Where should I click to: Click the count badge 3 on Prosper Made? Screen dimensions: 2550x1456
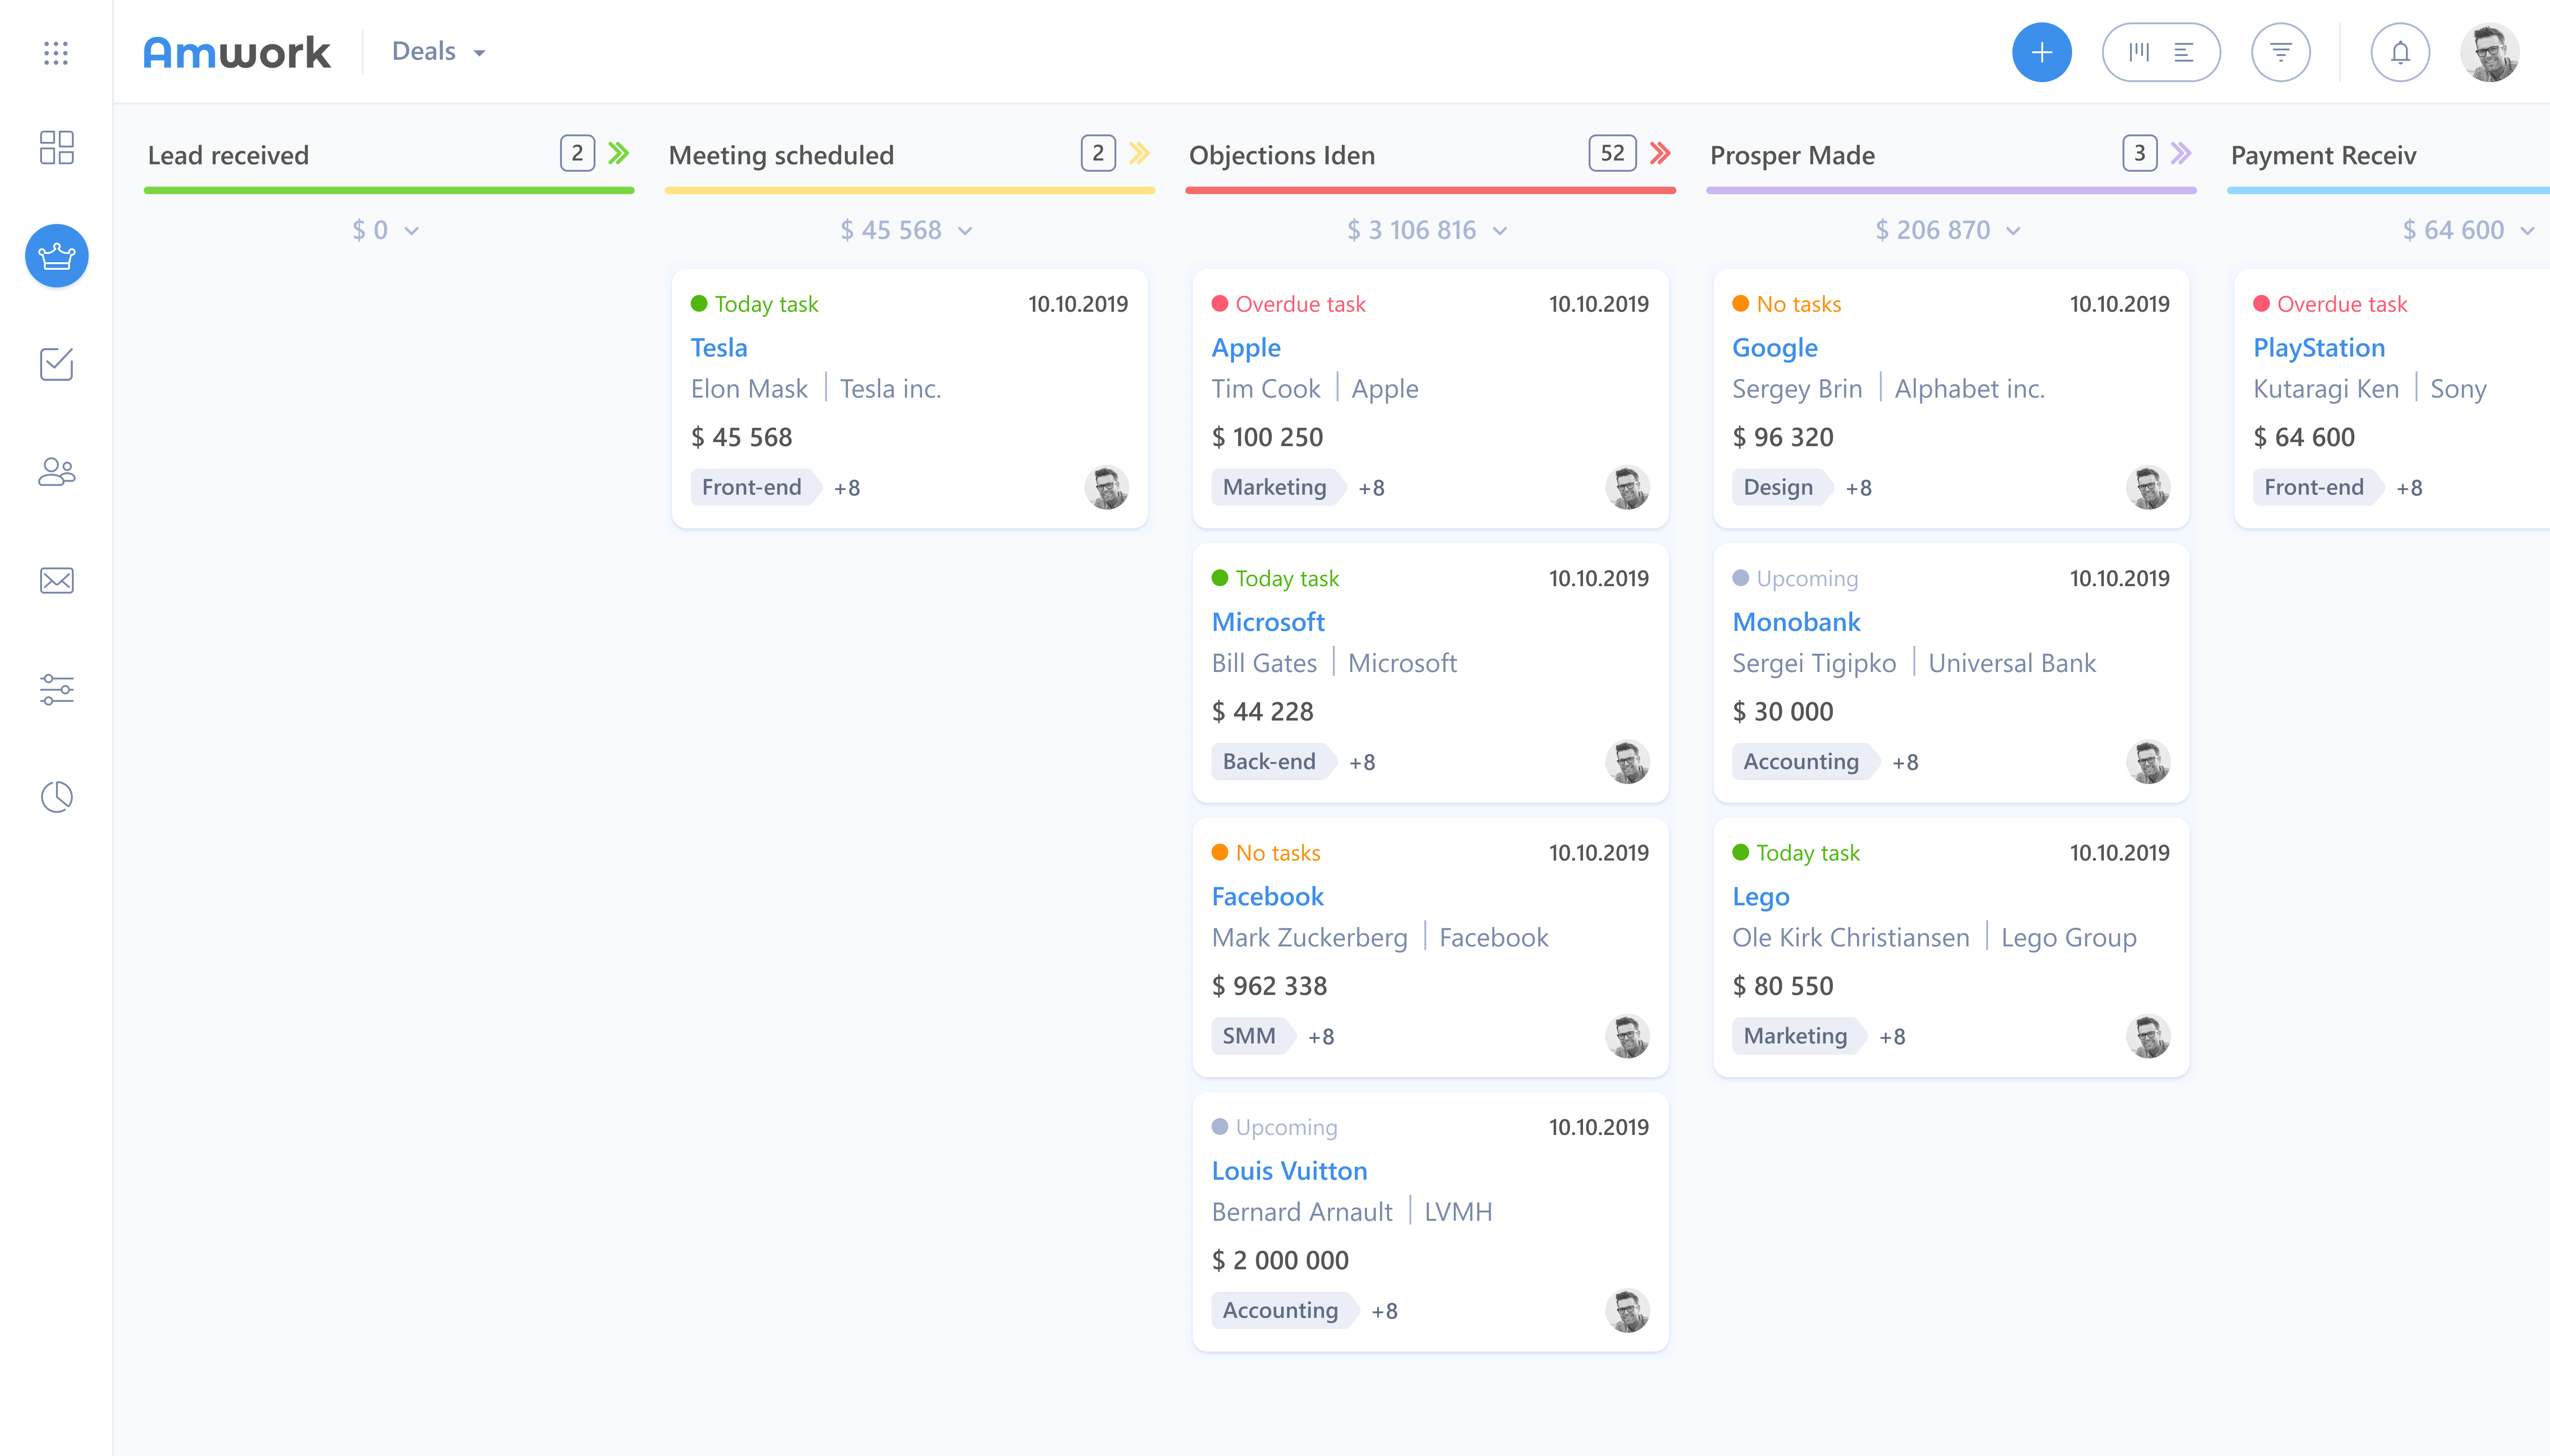point(2139,153)
